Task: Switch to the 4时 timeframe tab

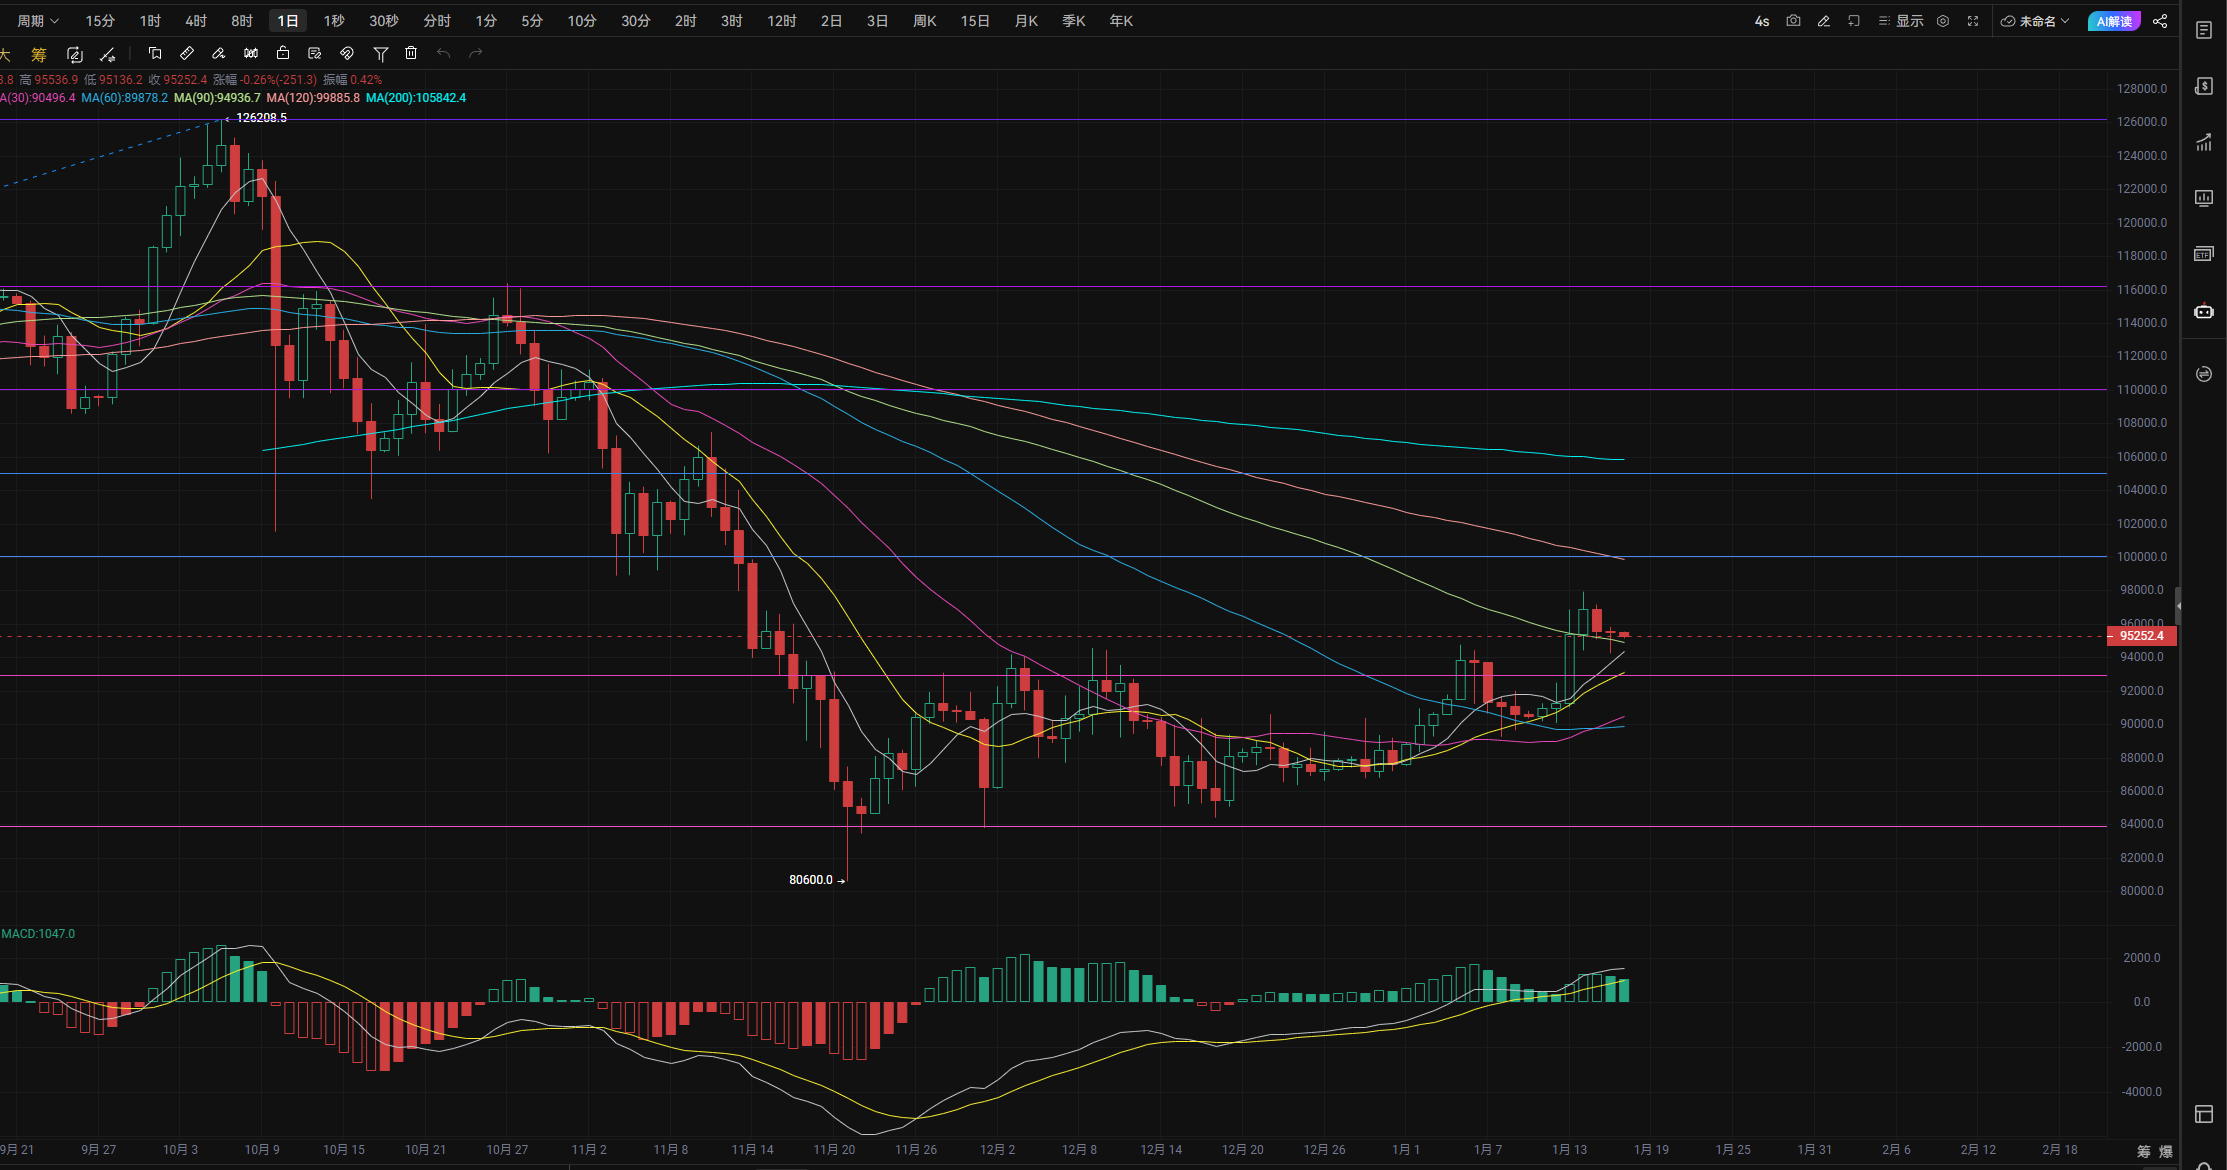Action: coord(196,21)
